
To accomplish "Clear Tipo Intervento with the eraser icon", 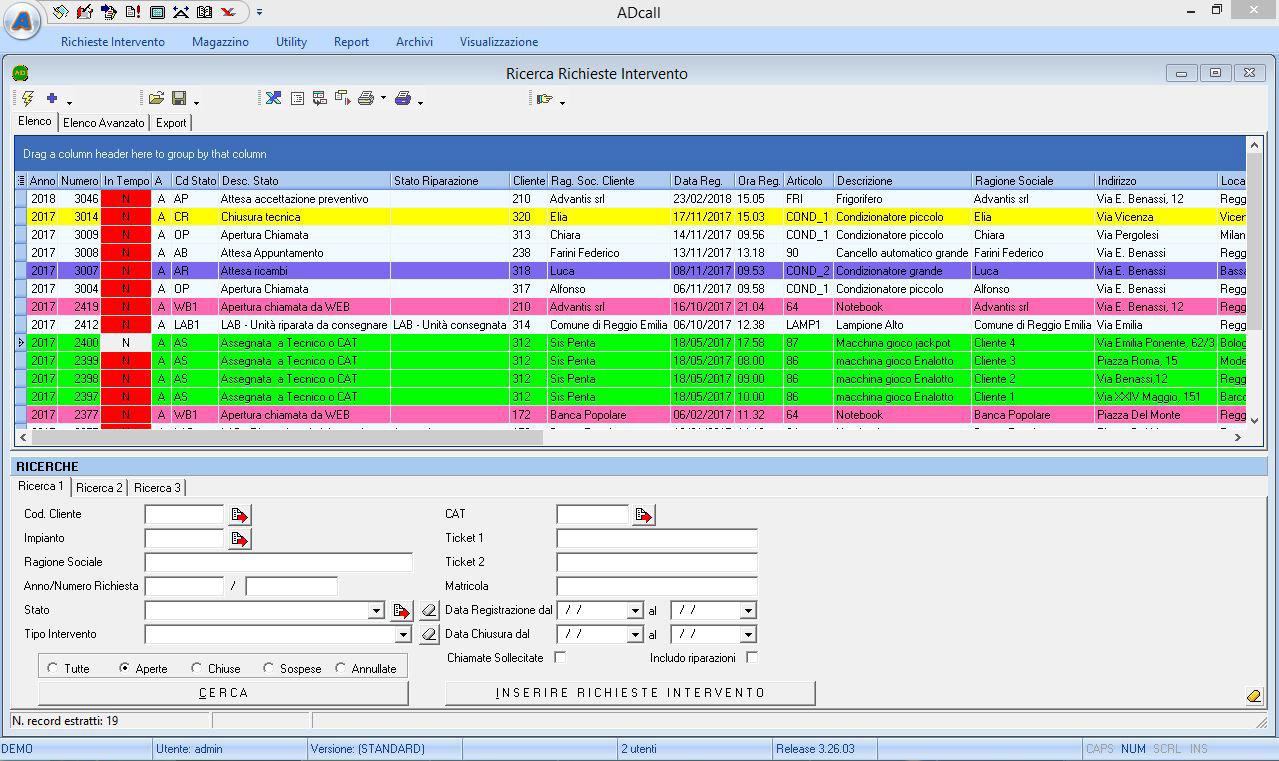I will tap(429, 634).
